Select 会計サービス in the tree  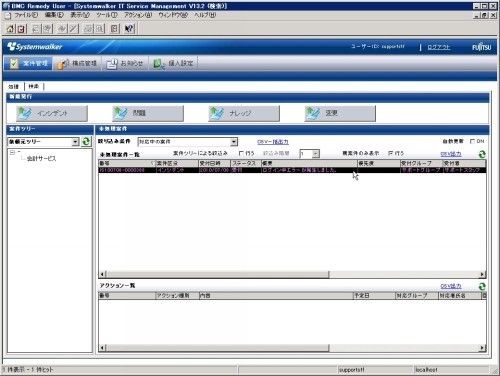(42, 159)
